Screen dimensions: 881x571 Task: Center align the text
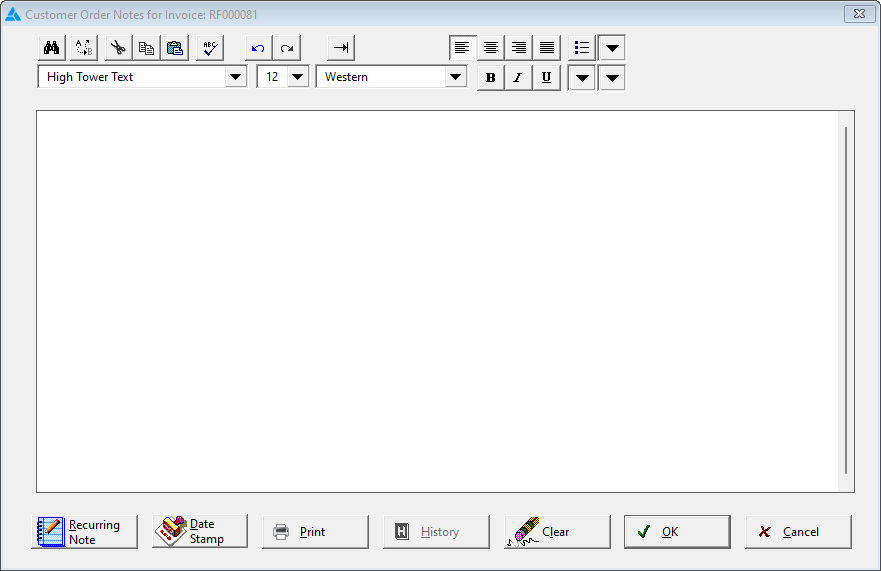491,48
